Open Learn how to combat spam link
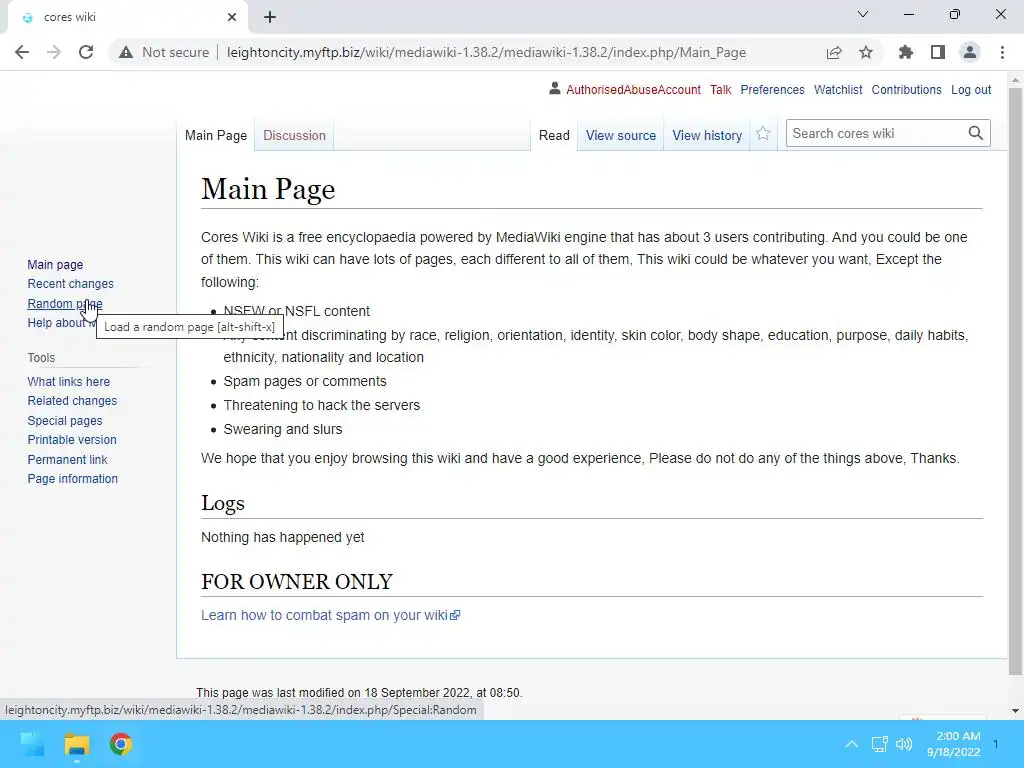 pyautogui.click(x=330, y=615)
